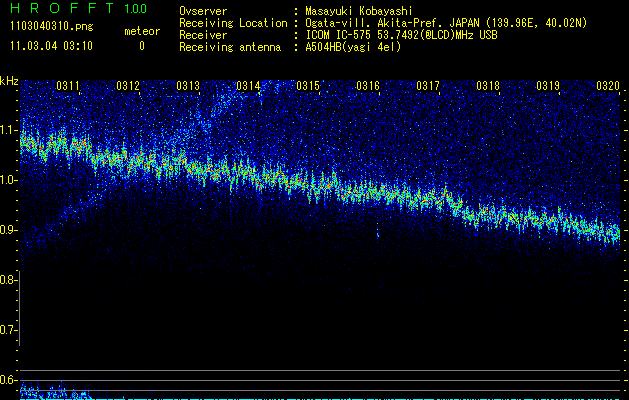Click the 0313 time marker
629x400 pixels.
coord(188,86)
